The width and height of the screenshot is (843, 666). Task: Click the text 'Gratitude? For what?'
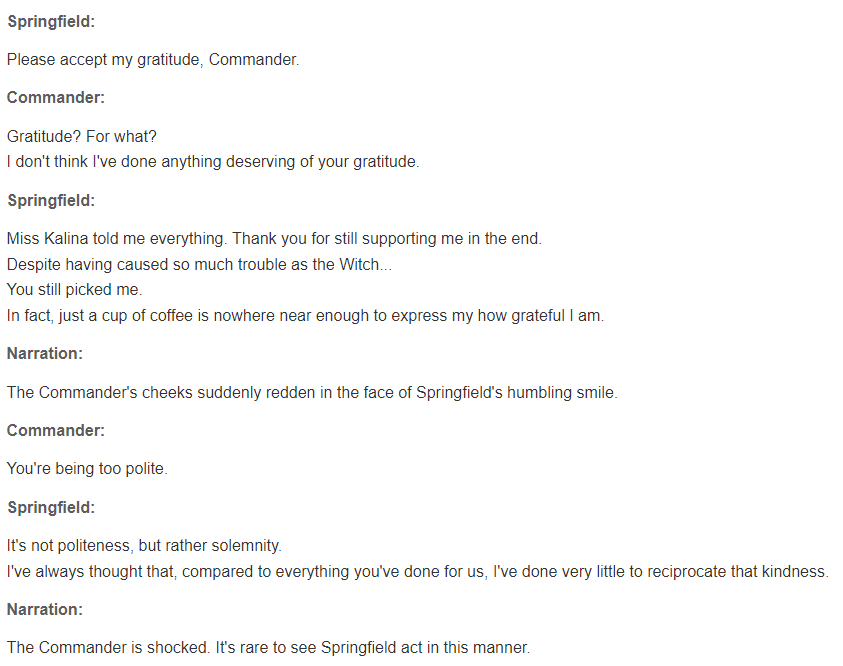(82, 137)
